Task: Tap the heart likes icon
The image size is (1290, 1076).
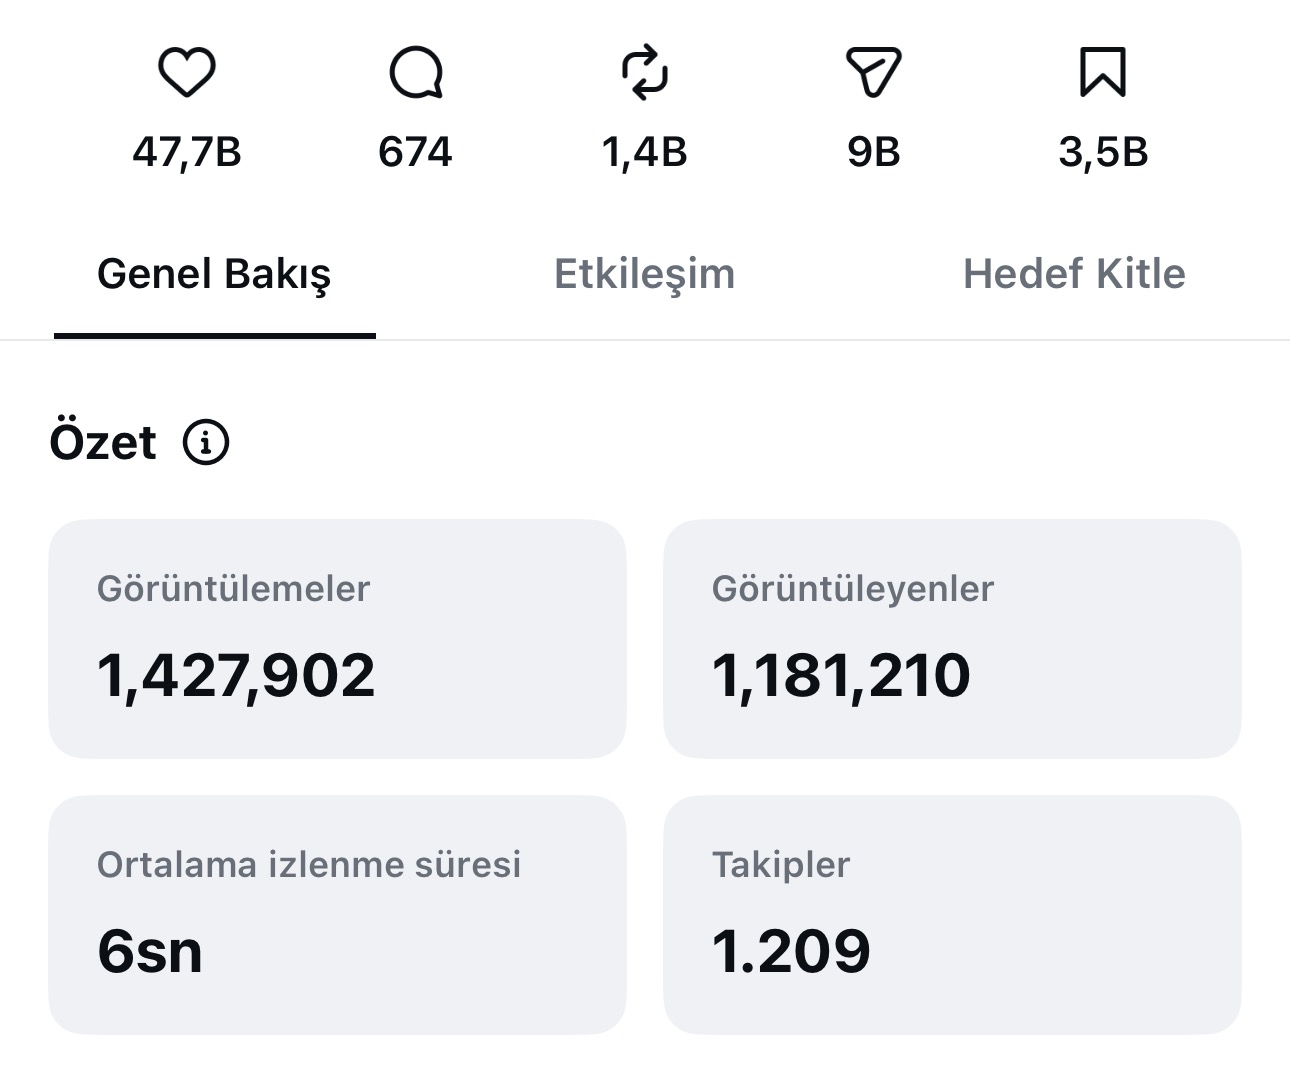Action: (x=187, y=73)
